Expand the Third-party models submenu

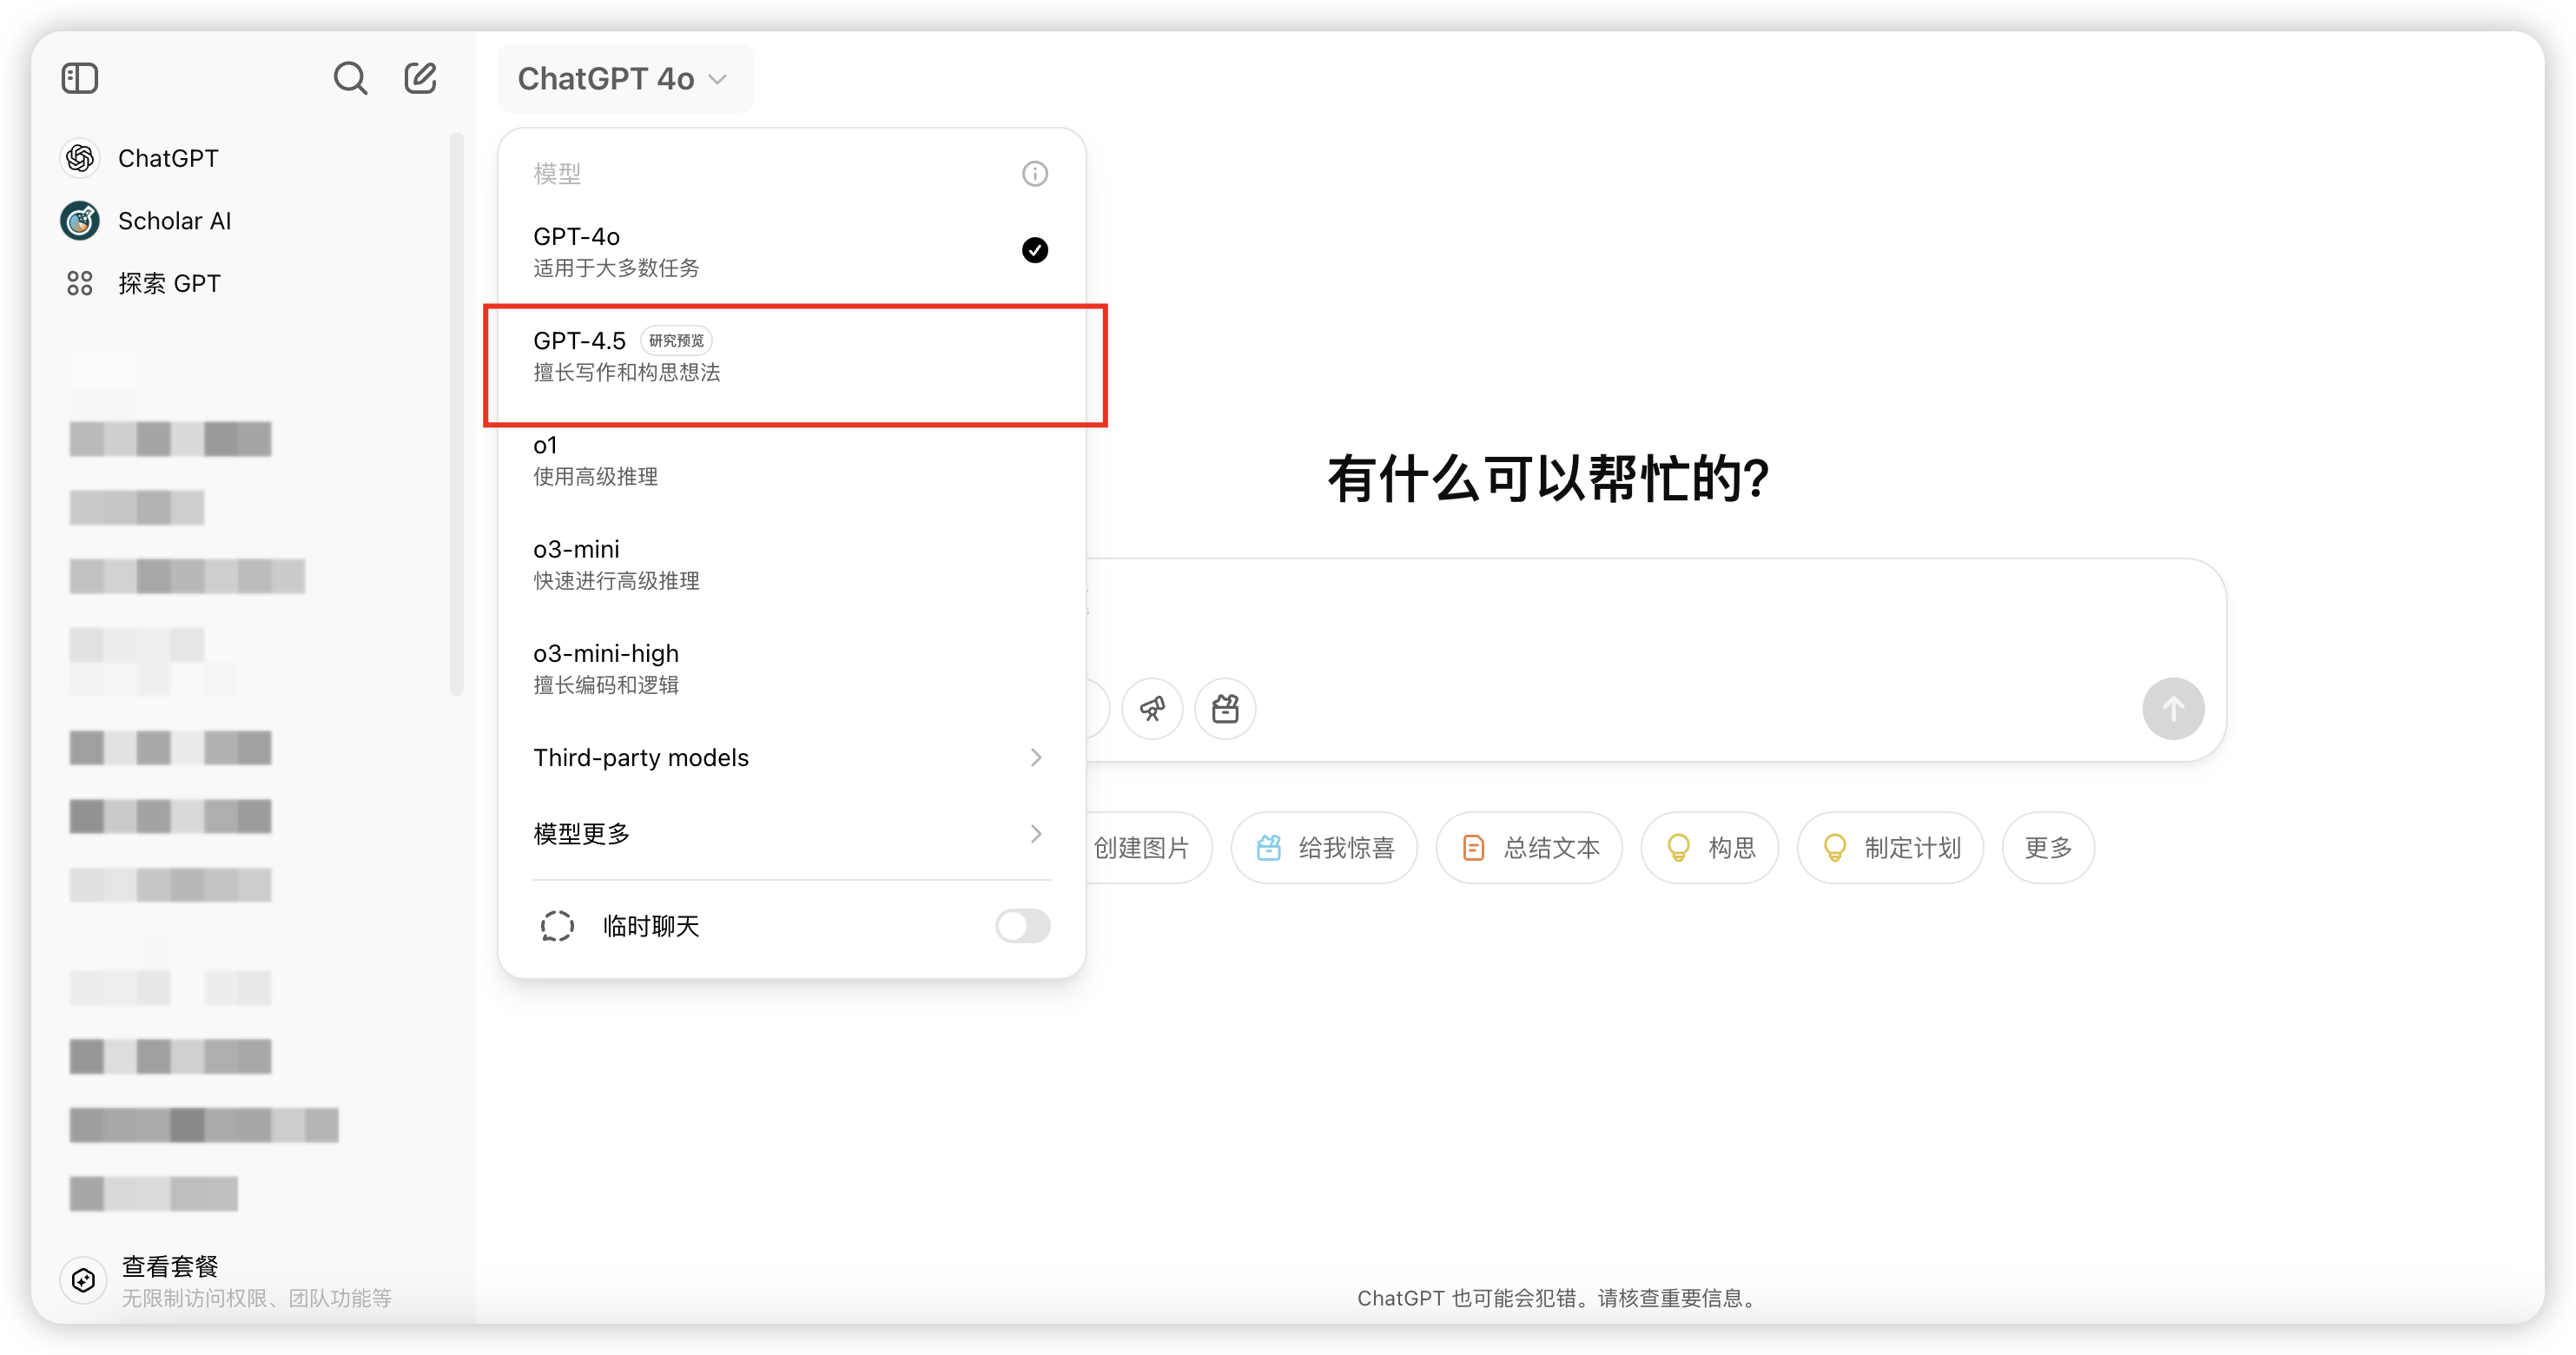pos(791,758)
